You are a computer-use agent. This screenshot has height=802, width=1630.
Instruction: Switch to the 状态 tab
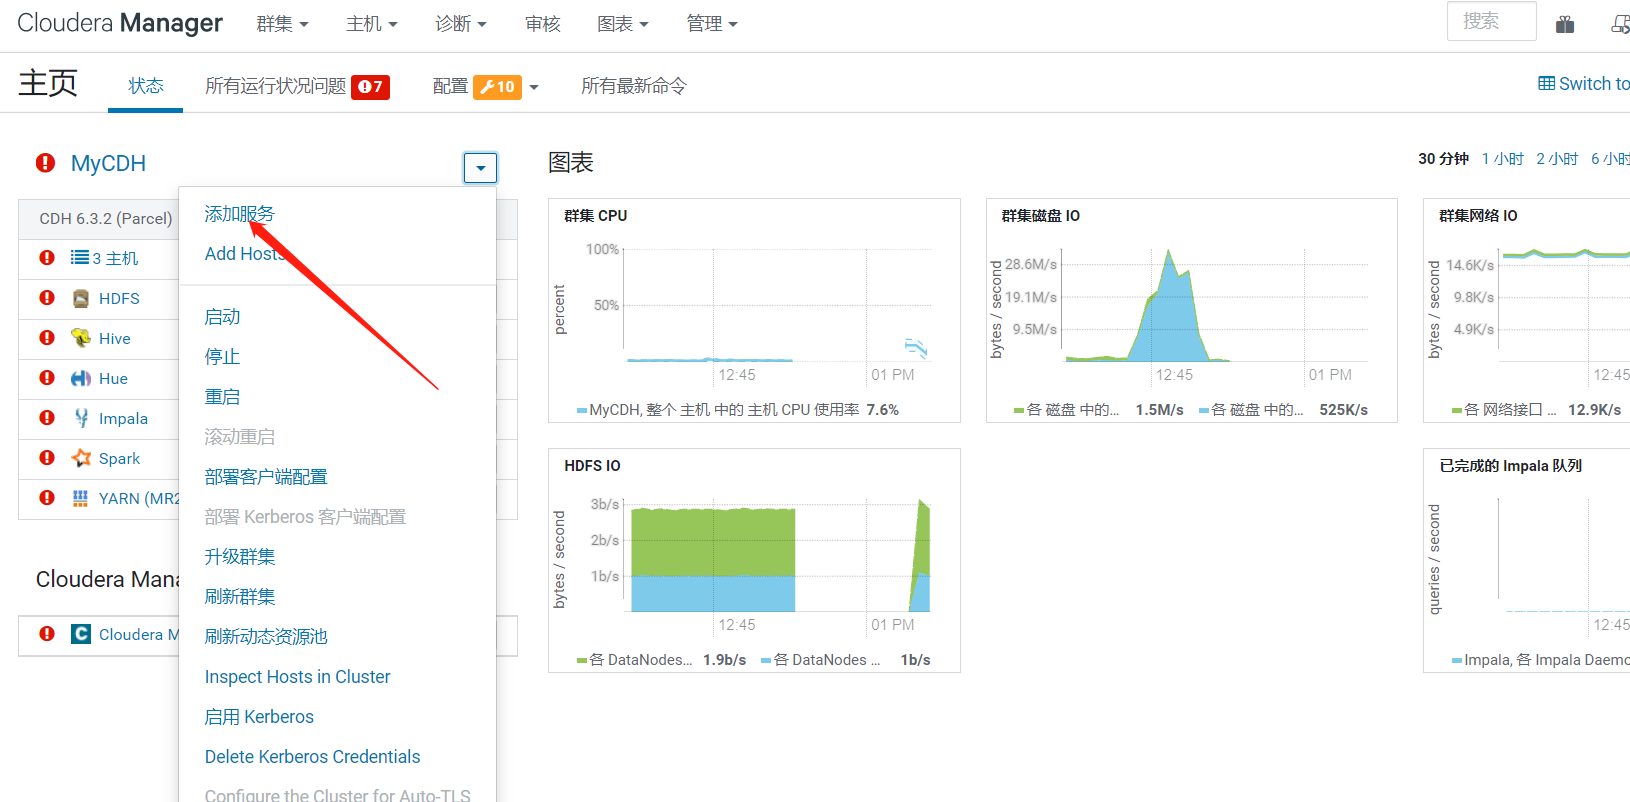pyautogui.click(x=146, y=86)
